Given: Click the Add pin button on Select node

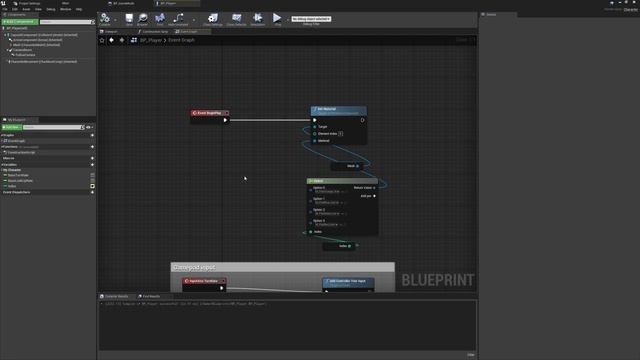Looking at the screenshot, I should [368, 196].
